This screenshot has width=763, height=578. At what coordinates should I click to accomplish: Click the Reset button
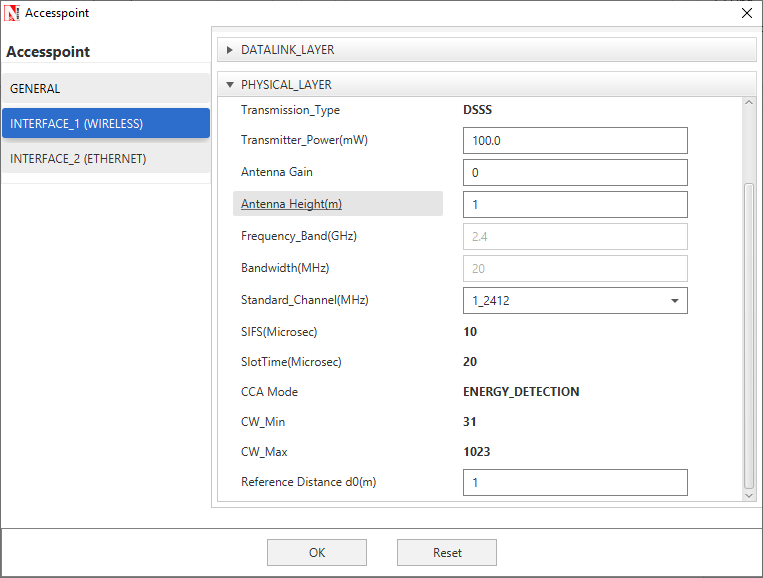tap(447, 553)
